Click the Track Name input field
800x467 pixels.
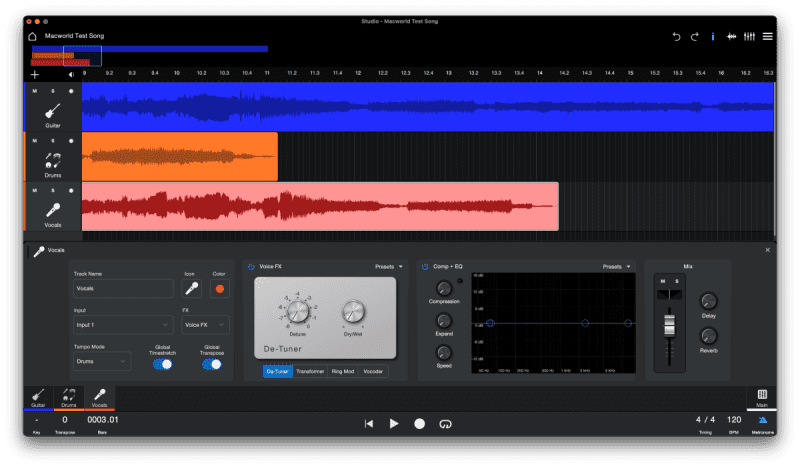click(122, 289)
